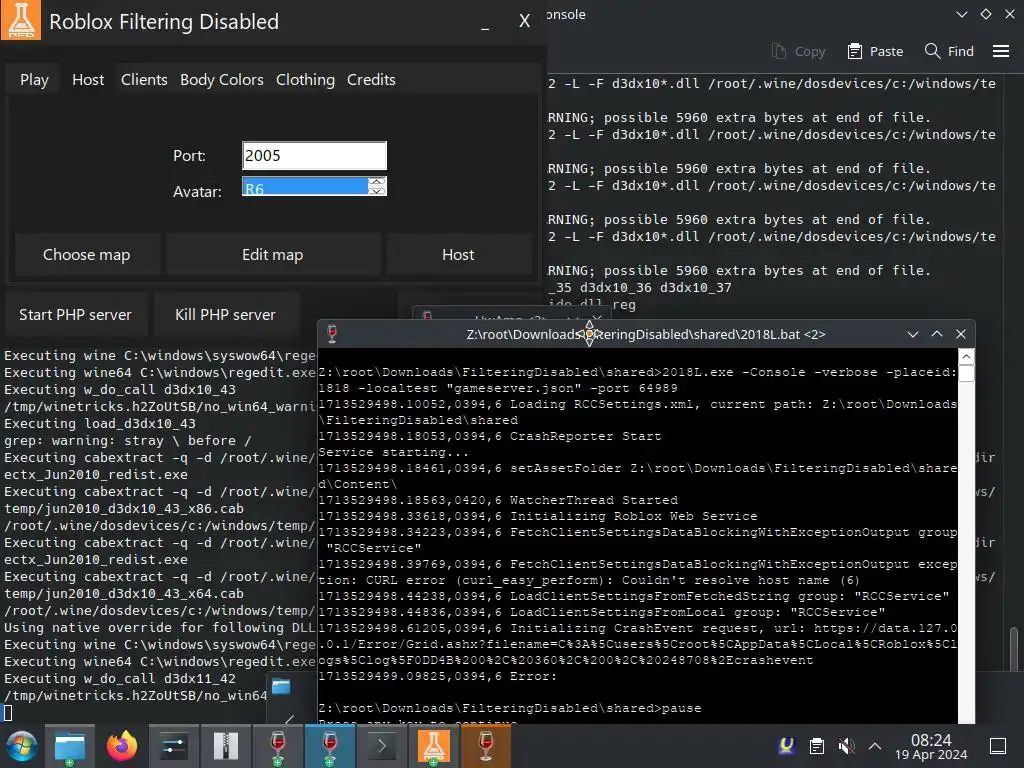
Task: Click the 'grep: warning: stray \ before /' log line
Action: pyautogui.click(x=127, y=441)
